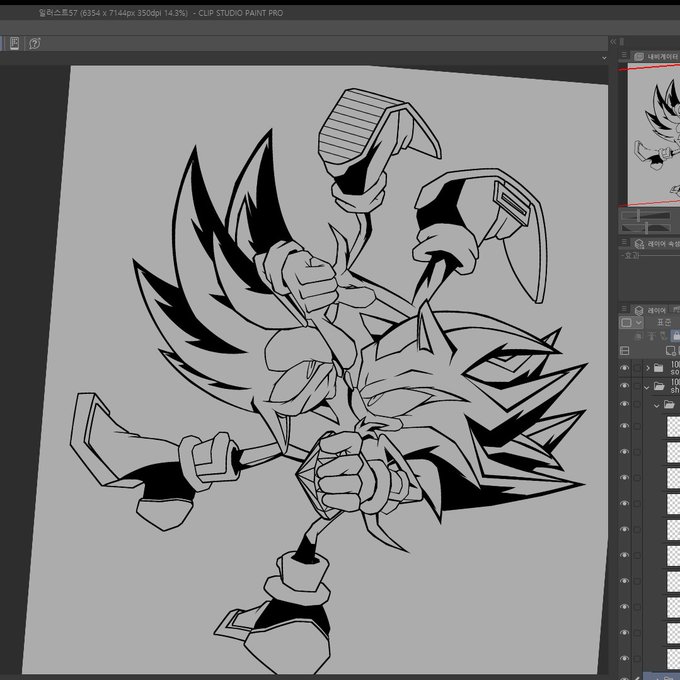The height and width of the screenshot is (680, 680).
Task: Click the new raster layer icon
Action: point(671,350)
